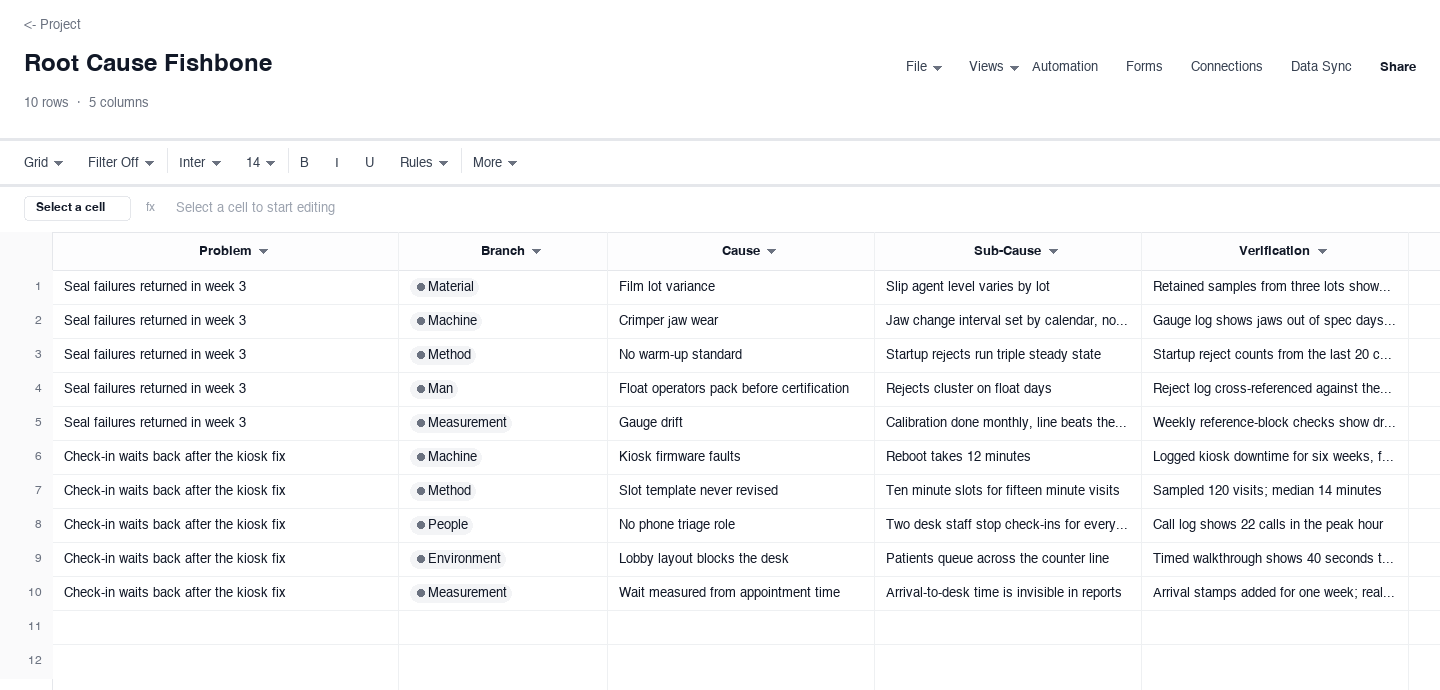Toggle bold formatting with B

point(305,163)
